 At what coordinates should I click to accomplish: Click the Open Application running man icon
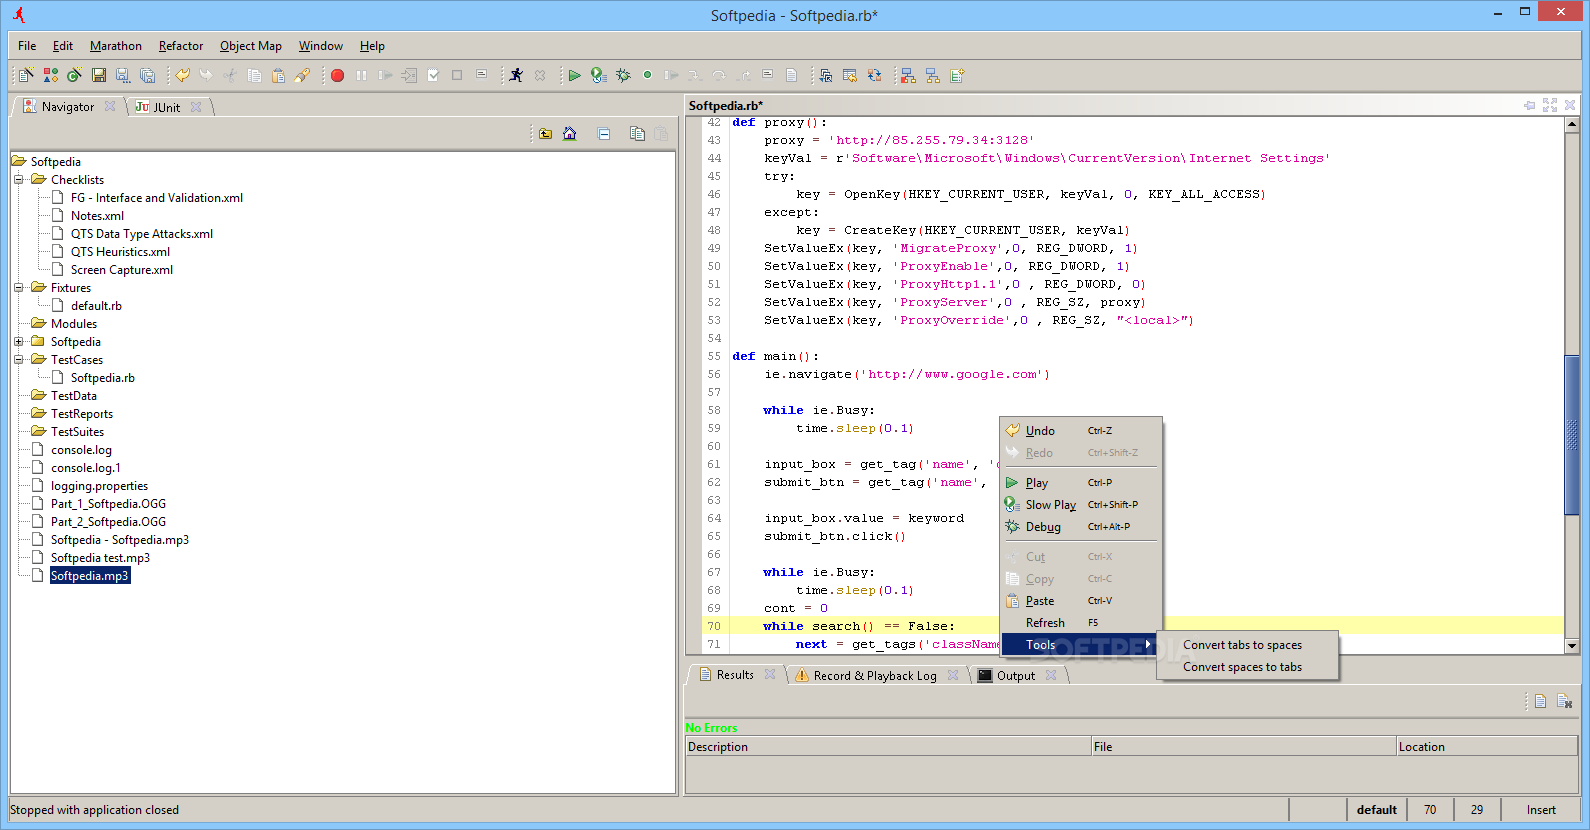[x=516, y=75]
